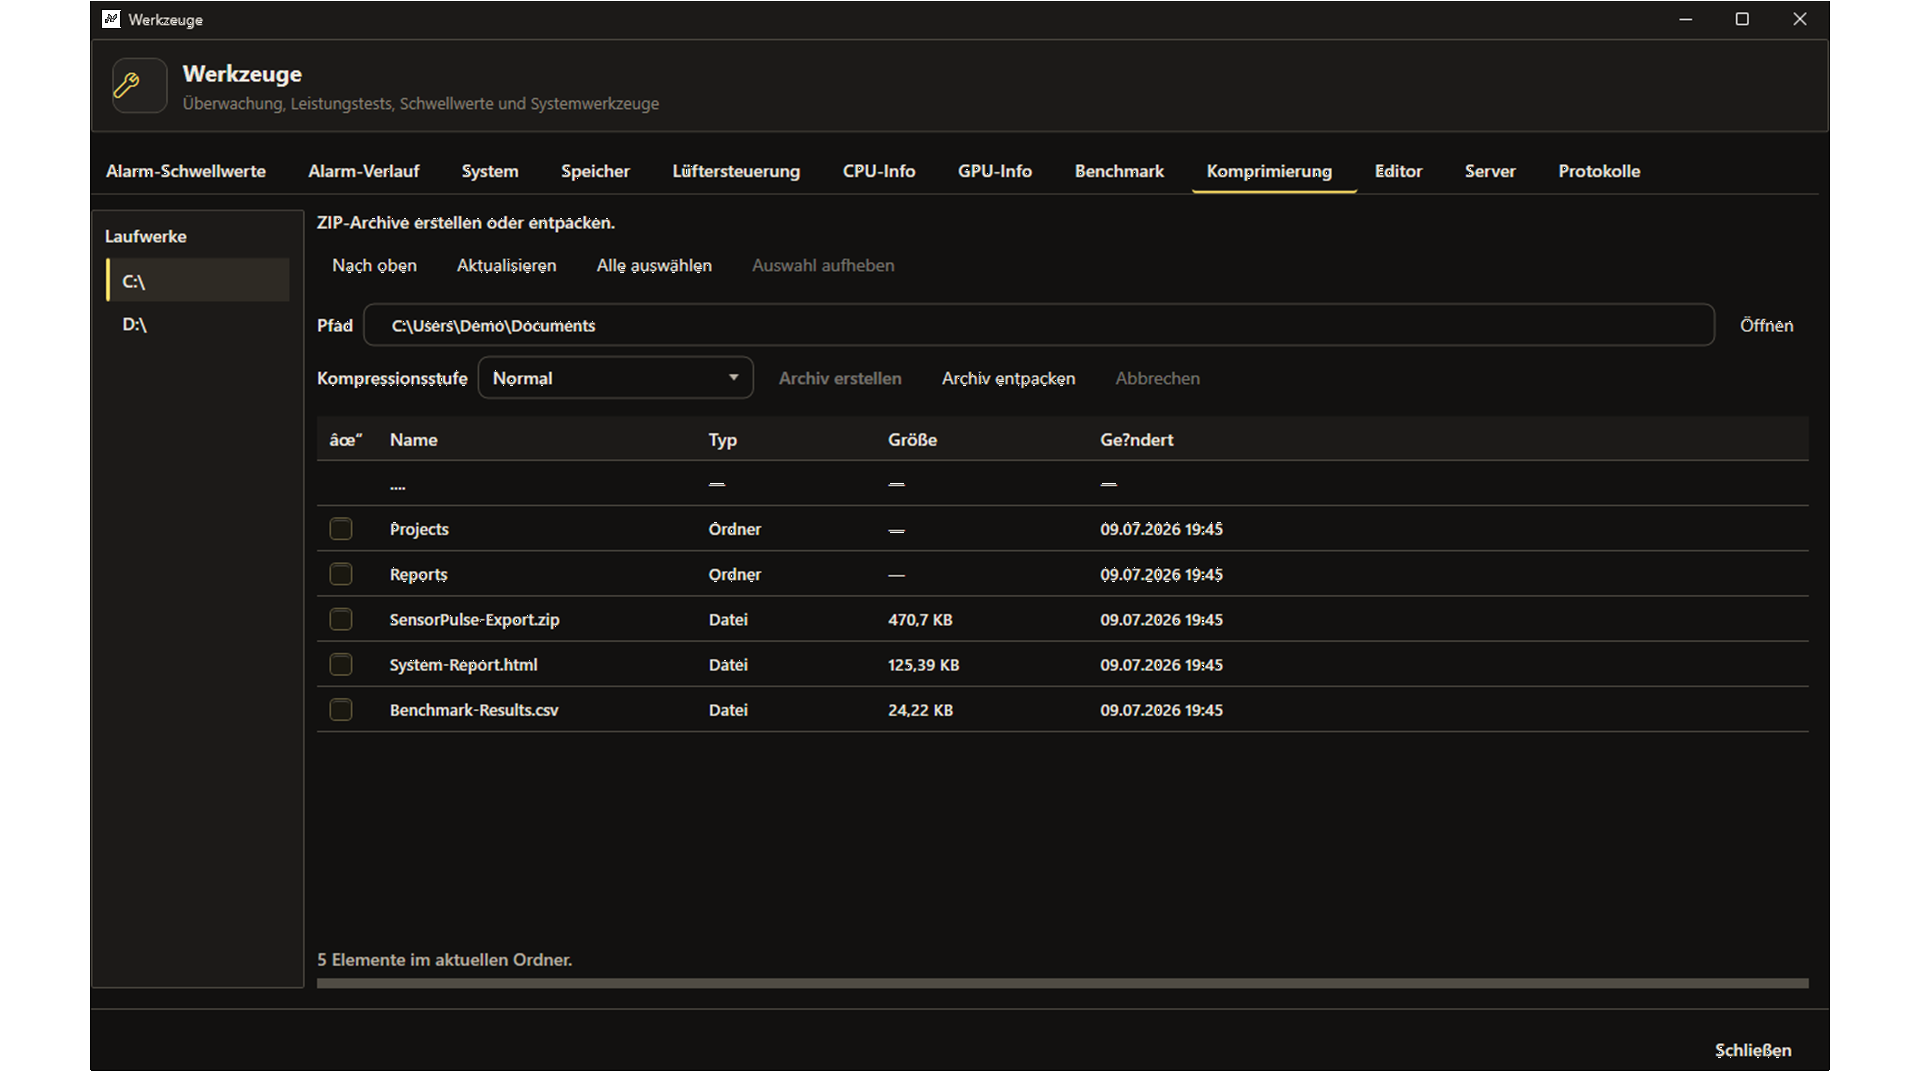The width and height of the screenshot is (1920, 1080).
Task: Check the SensorPulse-Export.zip checkbox
Action: coord(341,619)
